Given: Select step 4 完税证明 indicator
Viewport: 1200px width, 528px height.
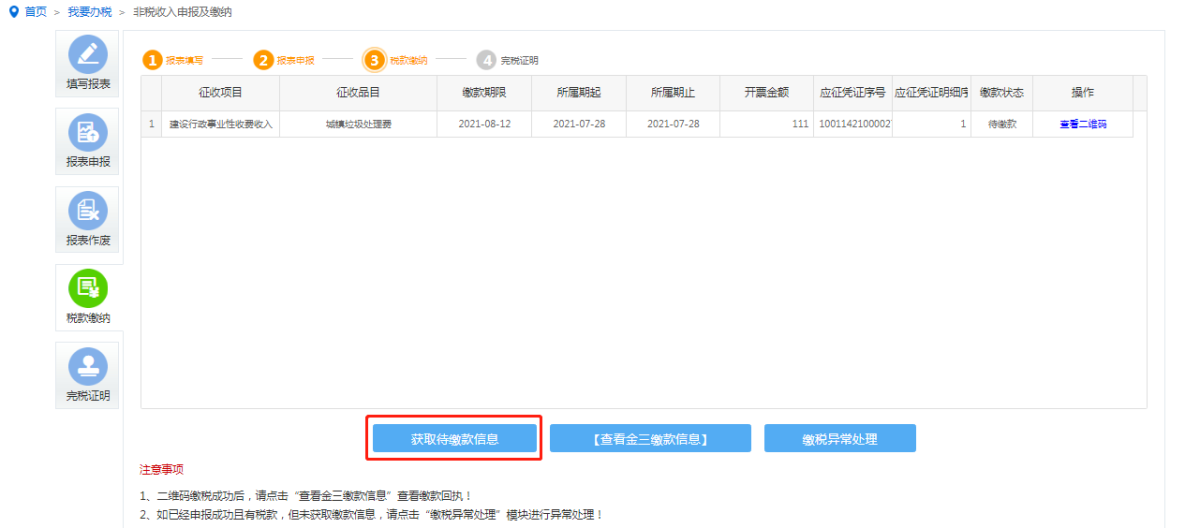Looking at the screenshot, I should click(x=486, y=60).
